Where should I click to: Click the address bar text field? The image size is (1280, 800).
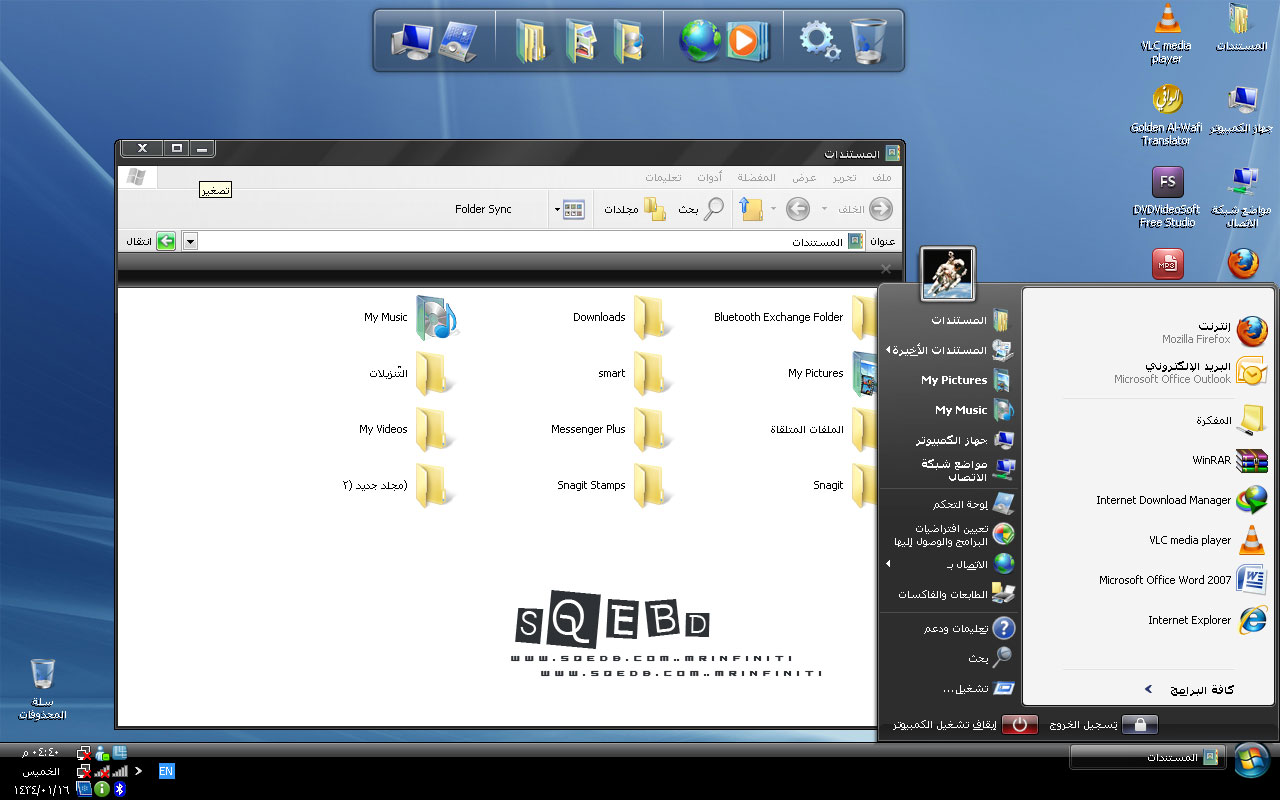pos(500,241)
